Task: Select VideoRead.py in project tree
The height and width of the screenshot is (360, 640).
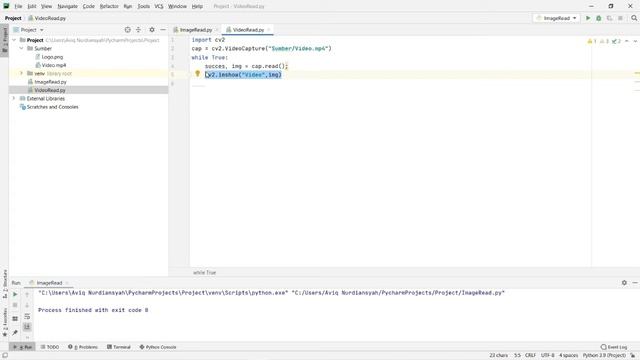Action: click(x=50, y=90)
